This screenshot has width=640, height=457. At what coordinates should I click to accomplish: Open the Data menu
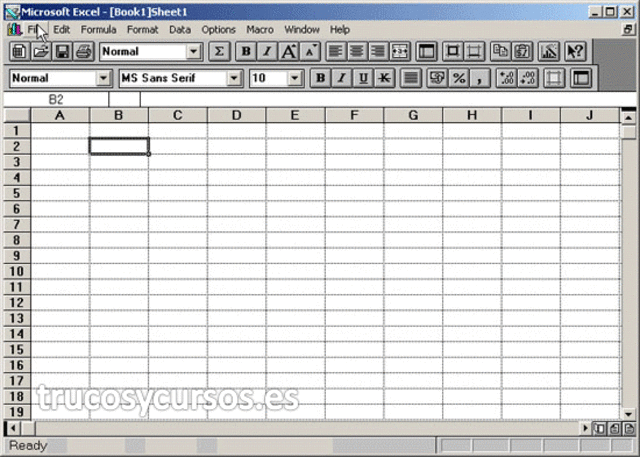[x=180, y=30]
